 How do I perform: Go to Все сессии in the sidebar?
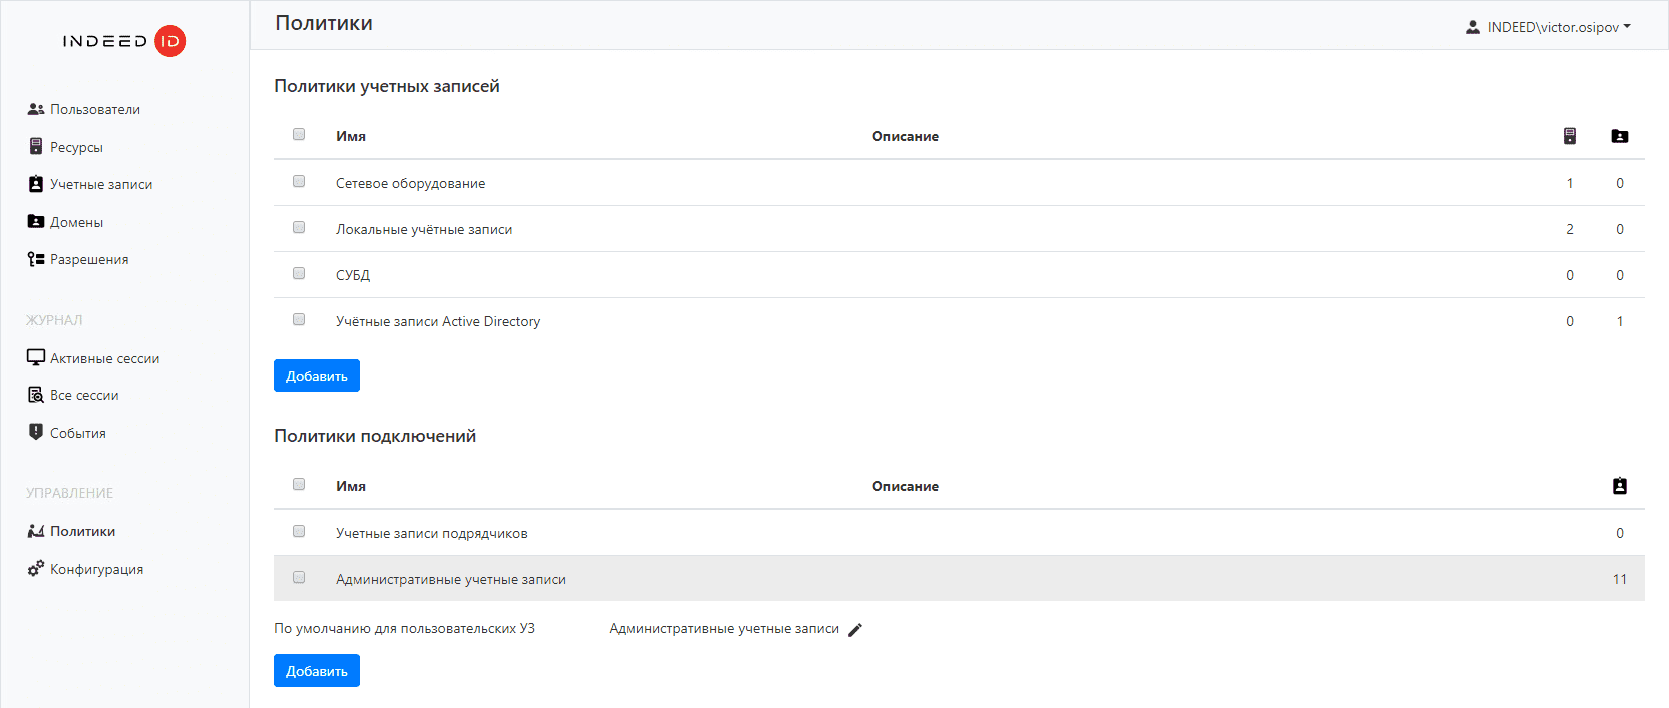84,395
